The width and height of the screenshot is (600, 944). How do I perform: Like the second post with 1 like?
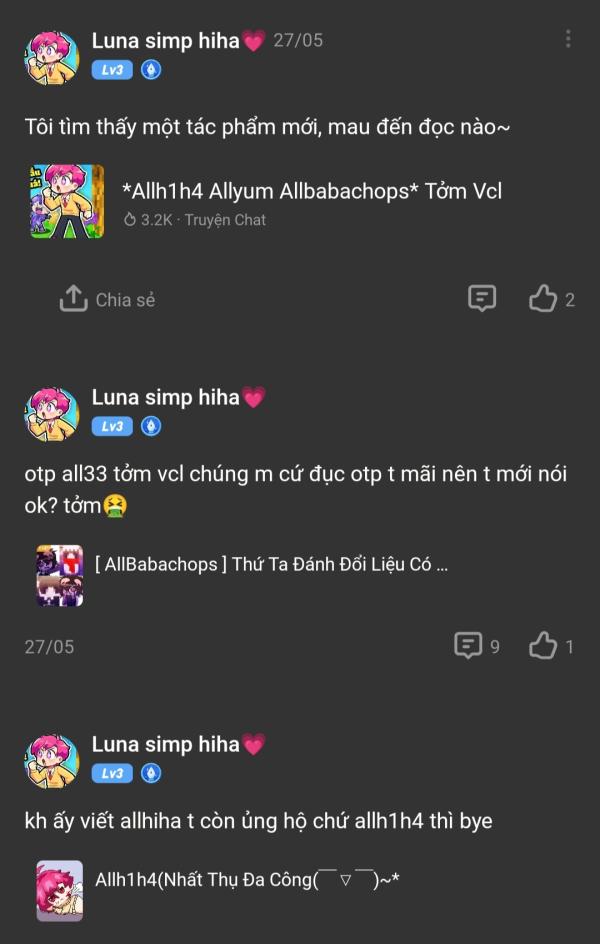(542, 647)
